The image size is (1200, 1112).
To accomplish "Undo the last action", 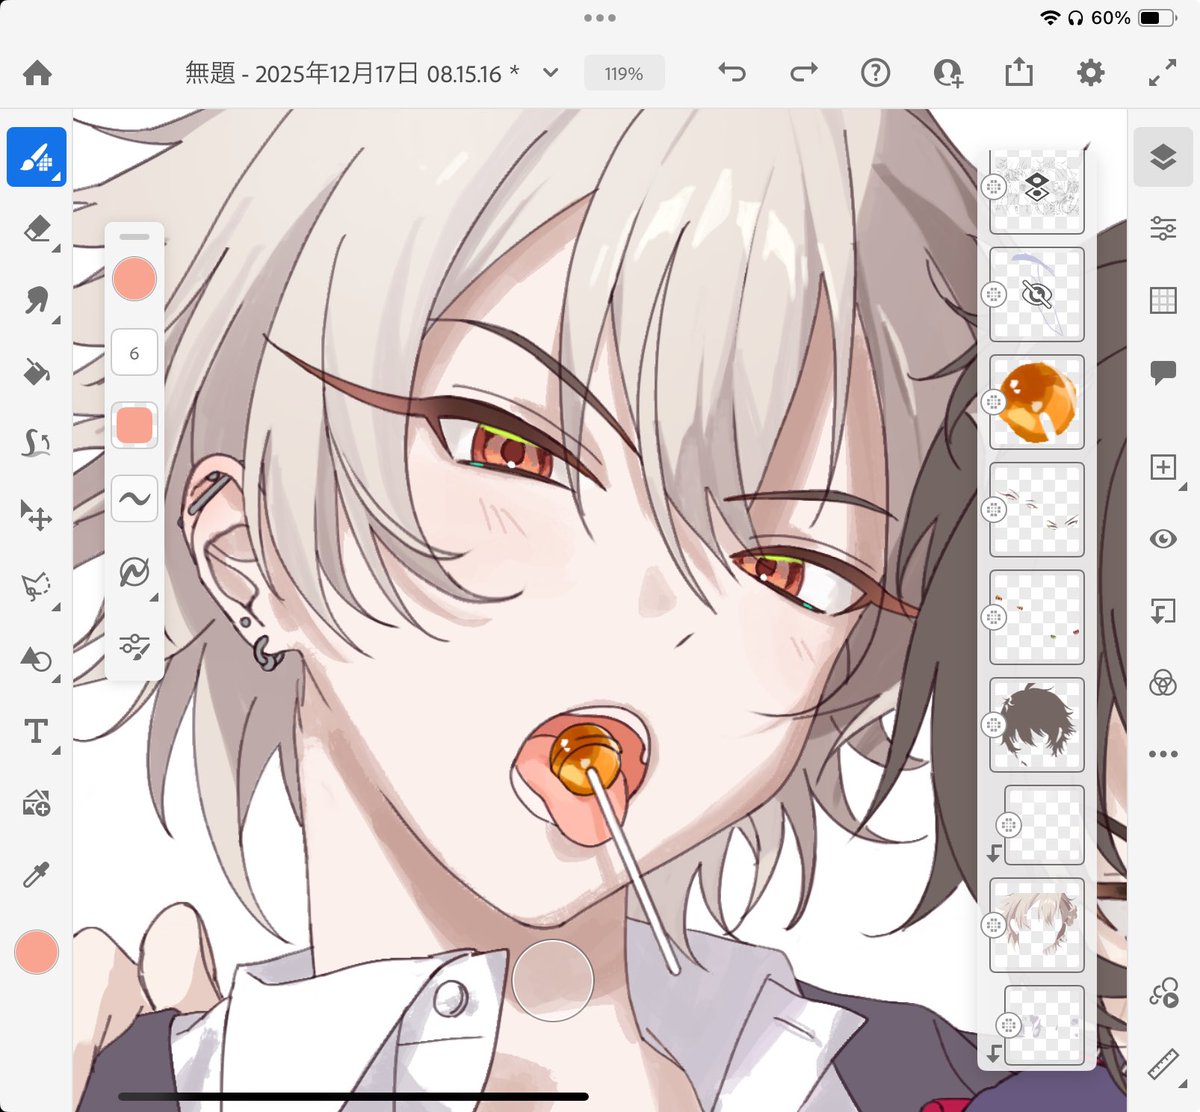I will pyautogui.click(x=732, y=73).
